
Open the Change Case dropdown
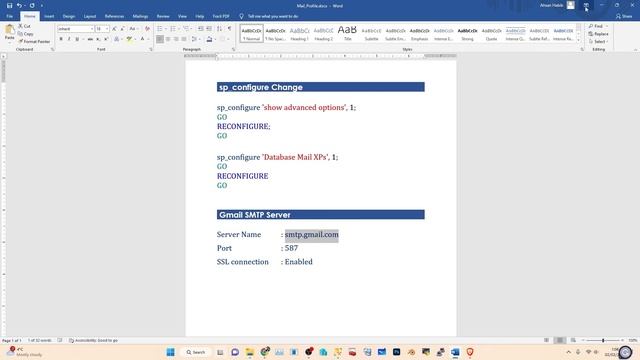click(x=133, y=29)
